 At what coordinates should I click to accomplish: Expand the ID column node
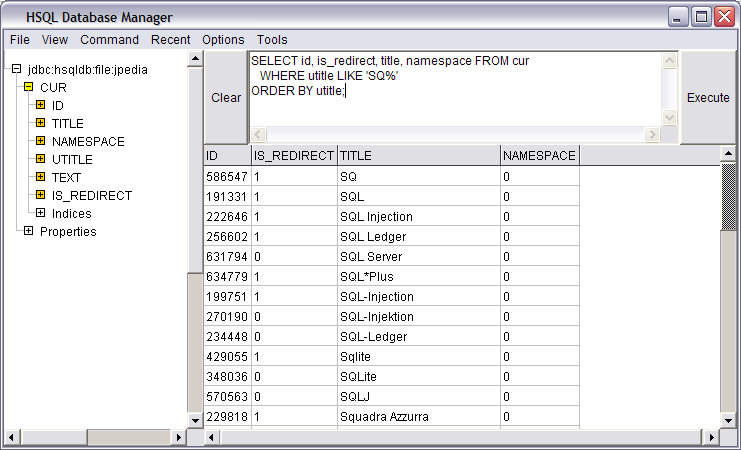[x=41, y=105]
